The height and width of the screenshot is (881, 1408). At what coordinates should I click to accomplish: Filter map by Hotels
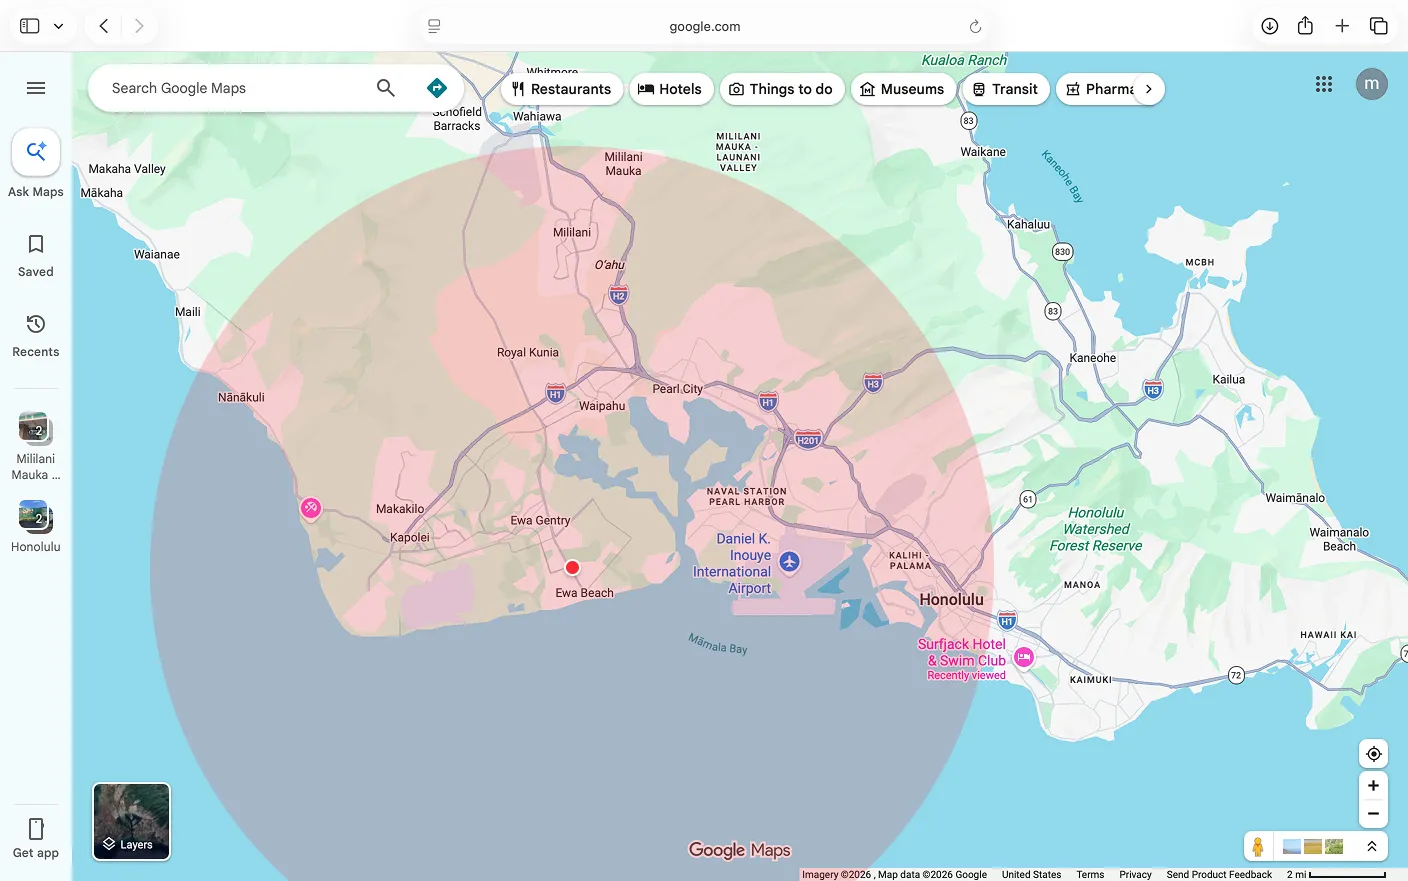tap(671, 89)
